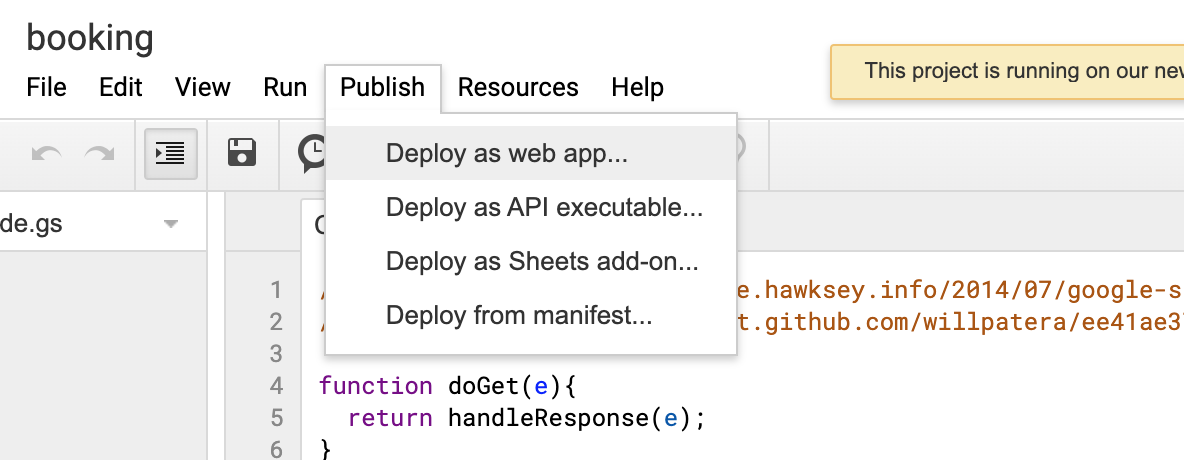1184x460 pixels.
Task: Open the File menu
Action: click(x=46, y=87)
